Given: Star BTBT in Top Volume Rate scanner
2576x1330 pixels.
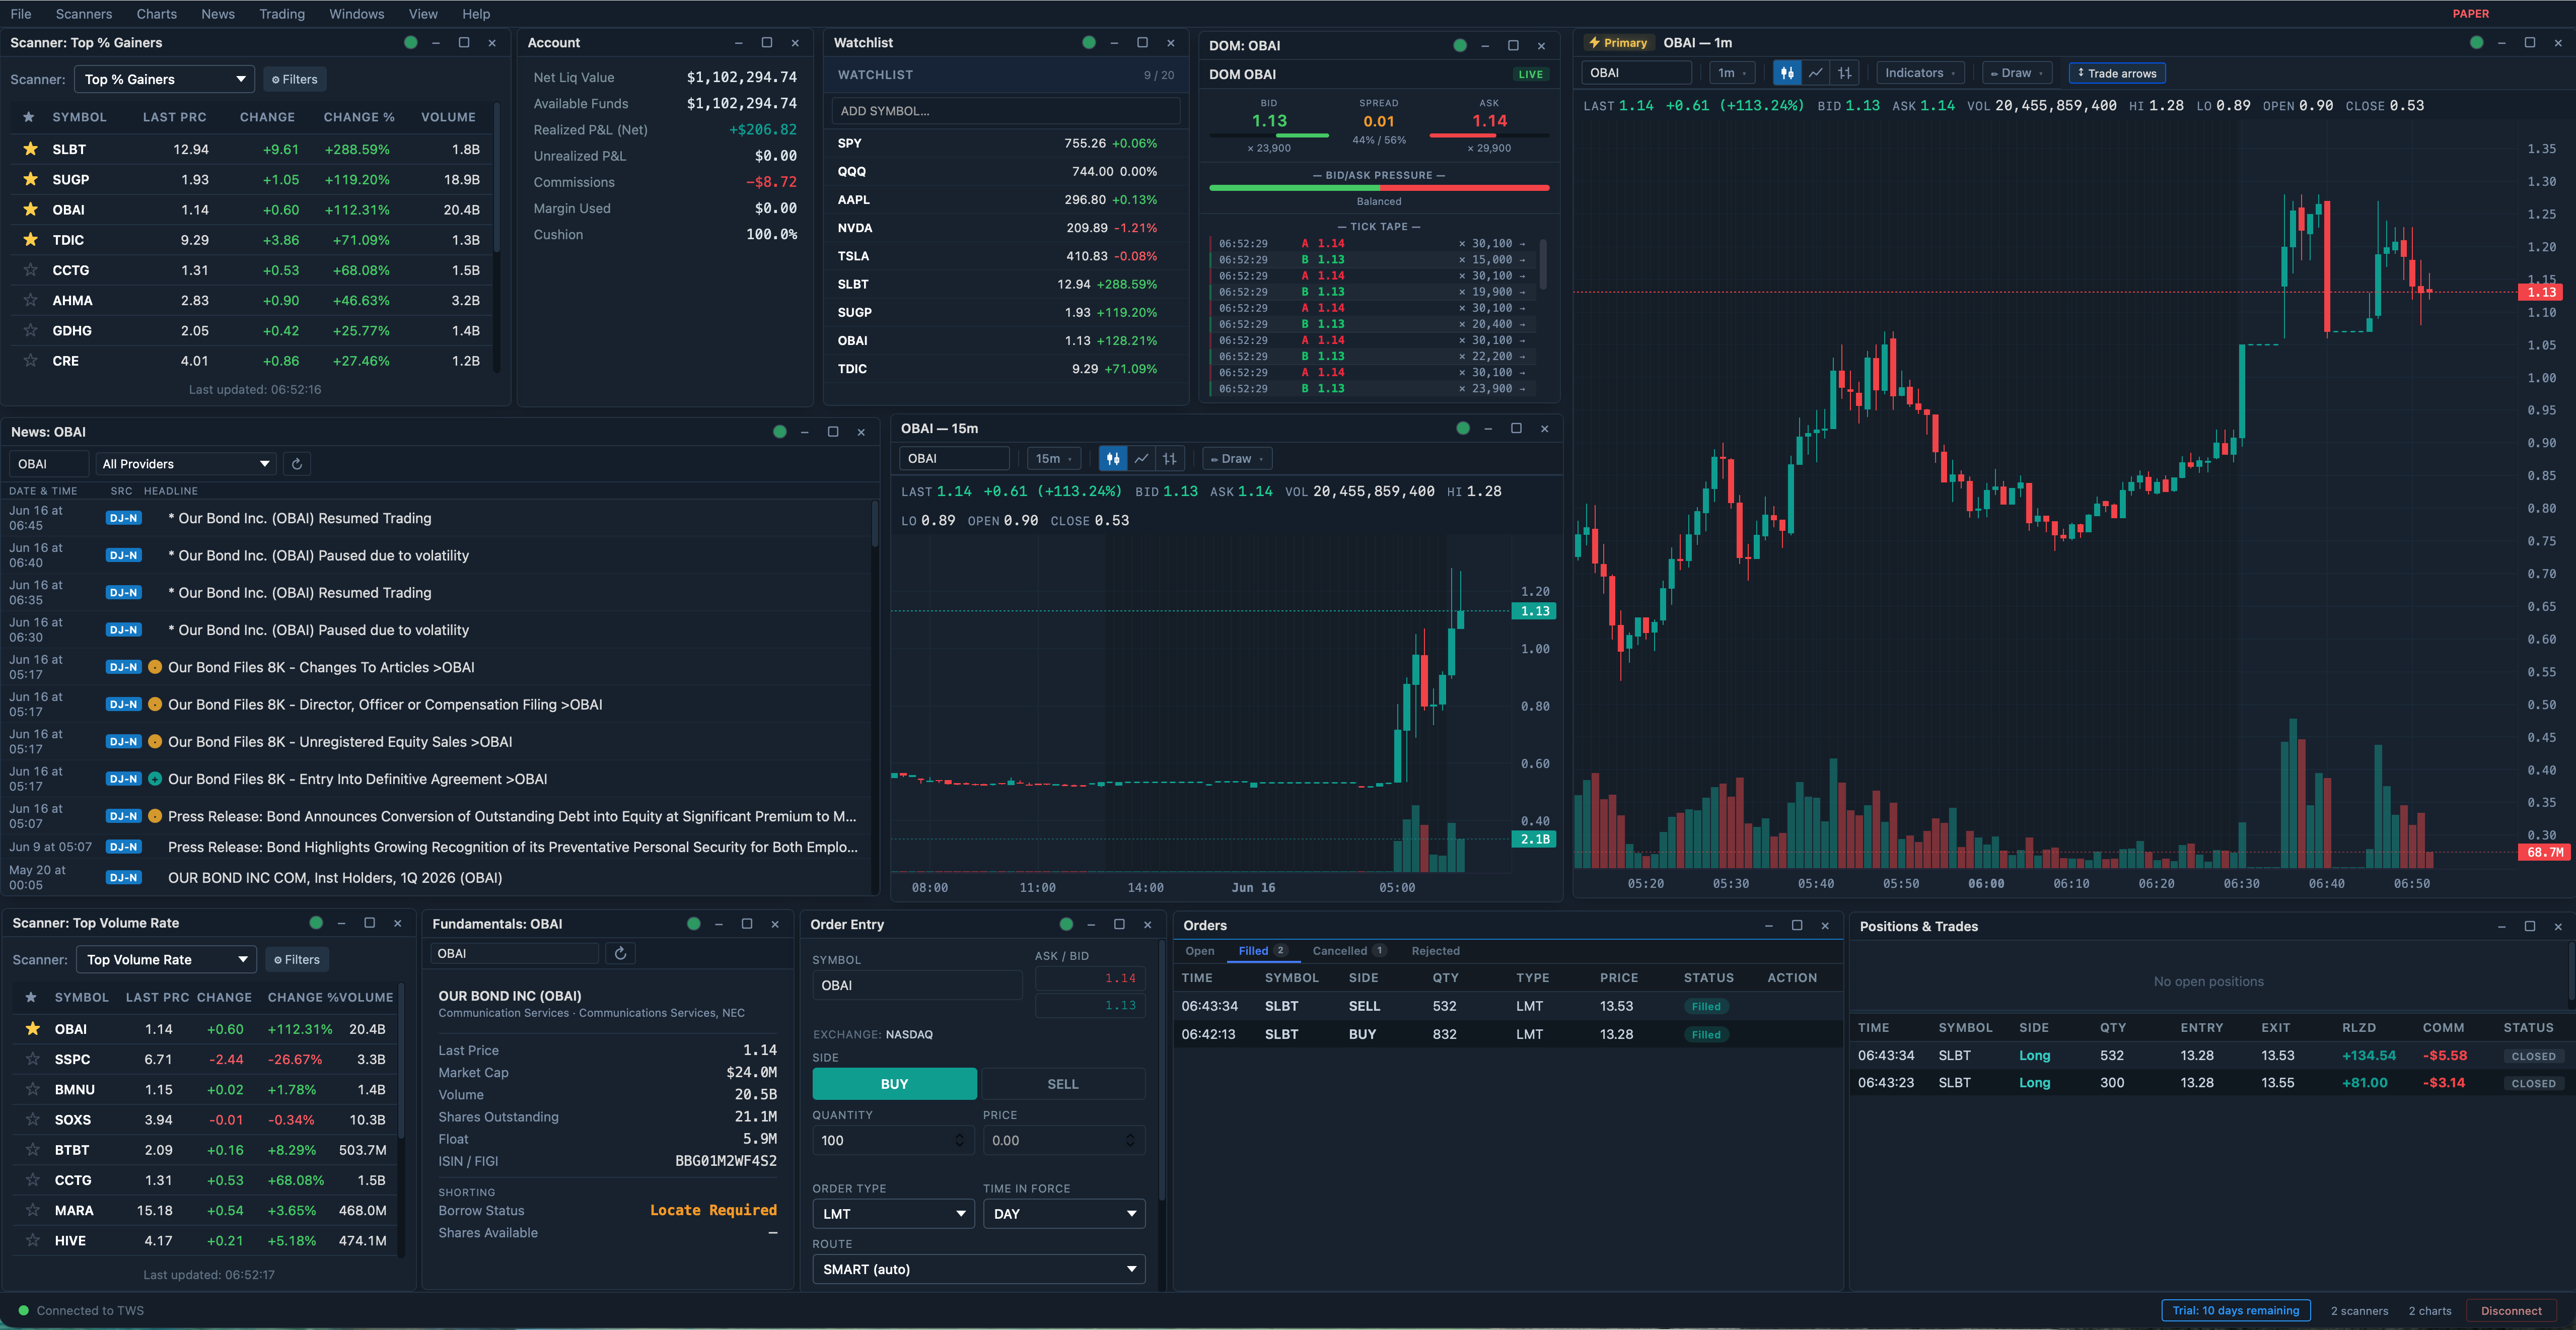Looking at the screenshot, I should [x=33, y=1150].
